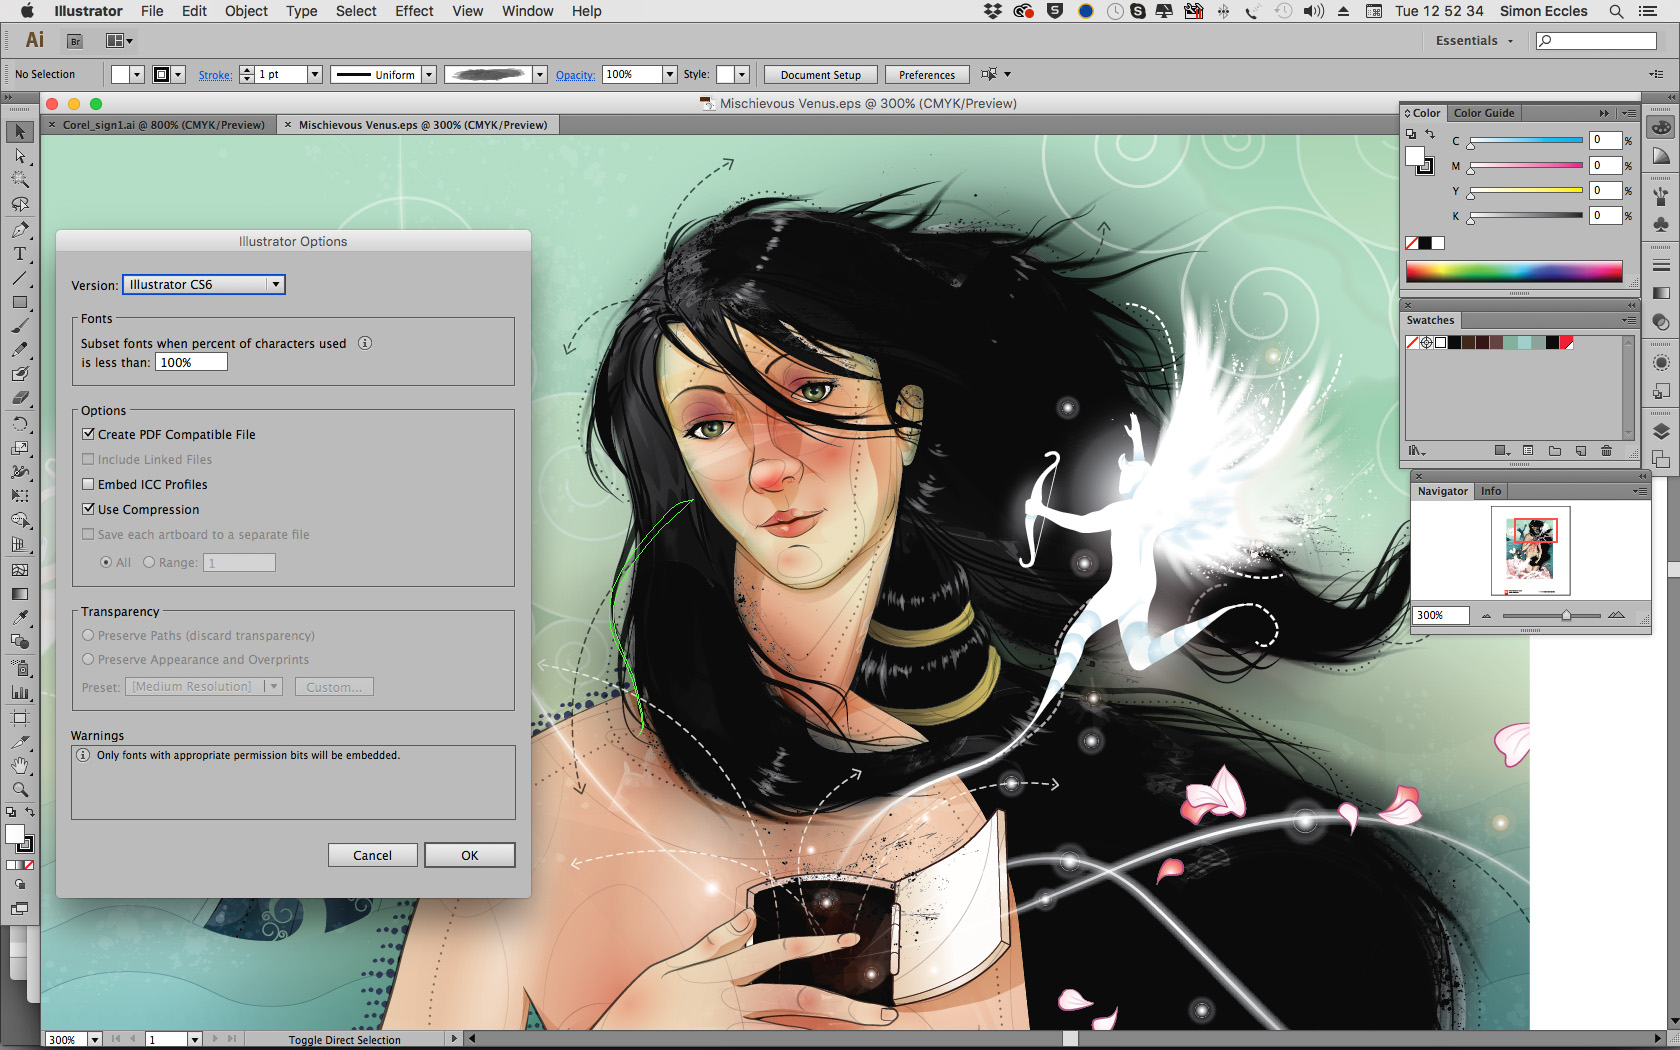
Task: Open the stroke weight 1 pt dropdown
Action: 314,75
